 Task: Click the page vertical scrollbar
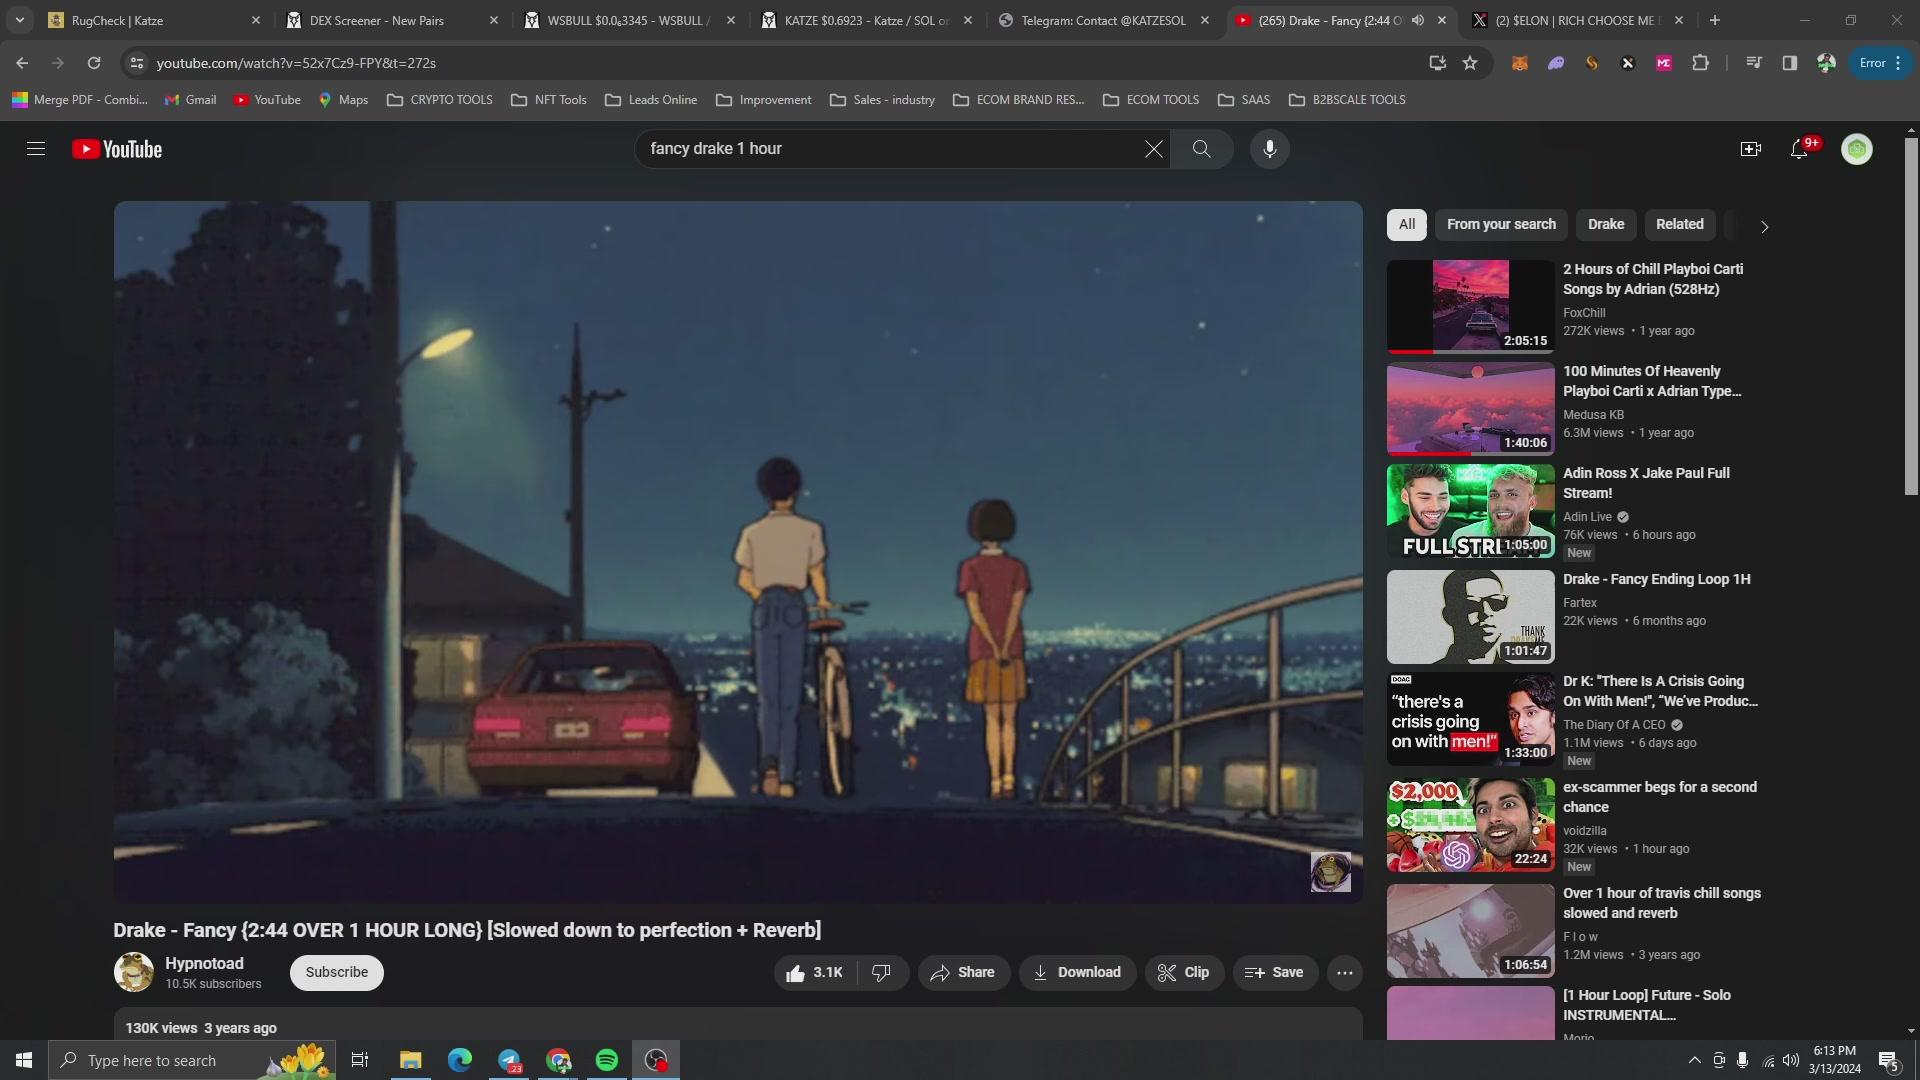1911,315
